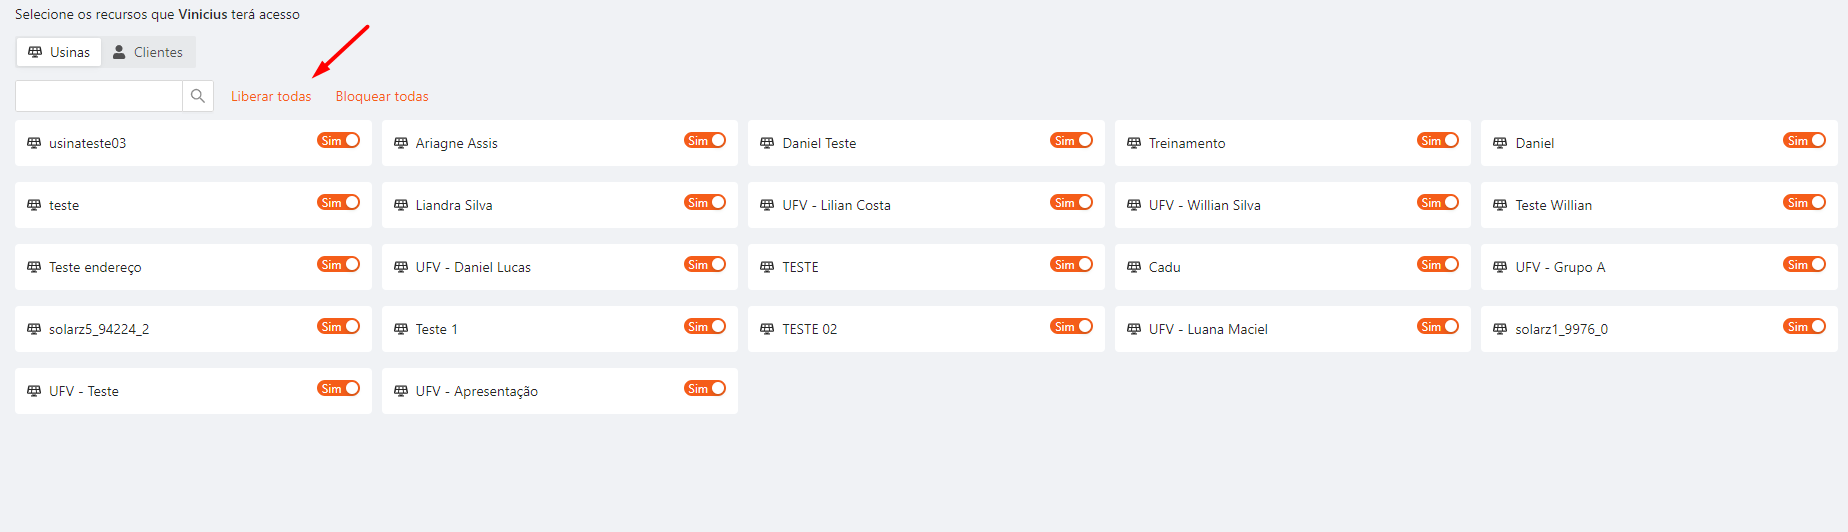Switch off the Teste 1 access toggle
Image resolution: width=1848 pixels, height=532 pixels.
click(705, 327)
